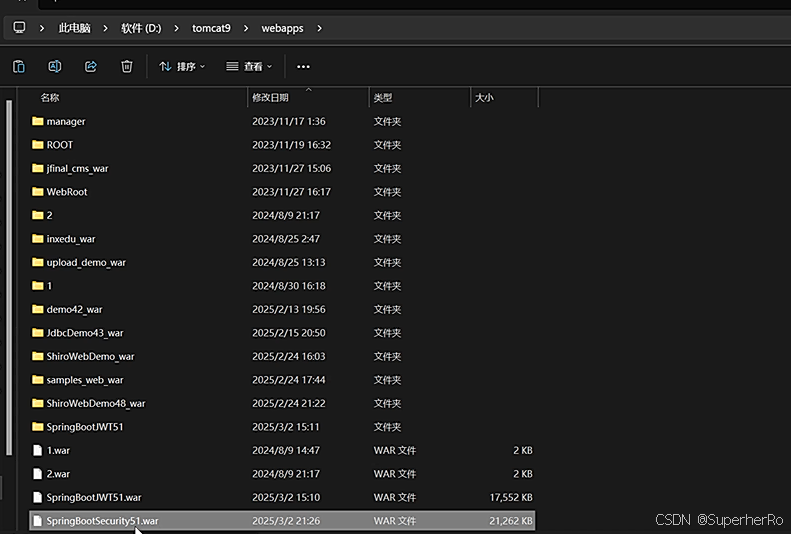Screen dimensions: 791x534
Task: Click the ShiroWebDemo48_war folder name
Action: (x=96, y=403)
